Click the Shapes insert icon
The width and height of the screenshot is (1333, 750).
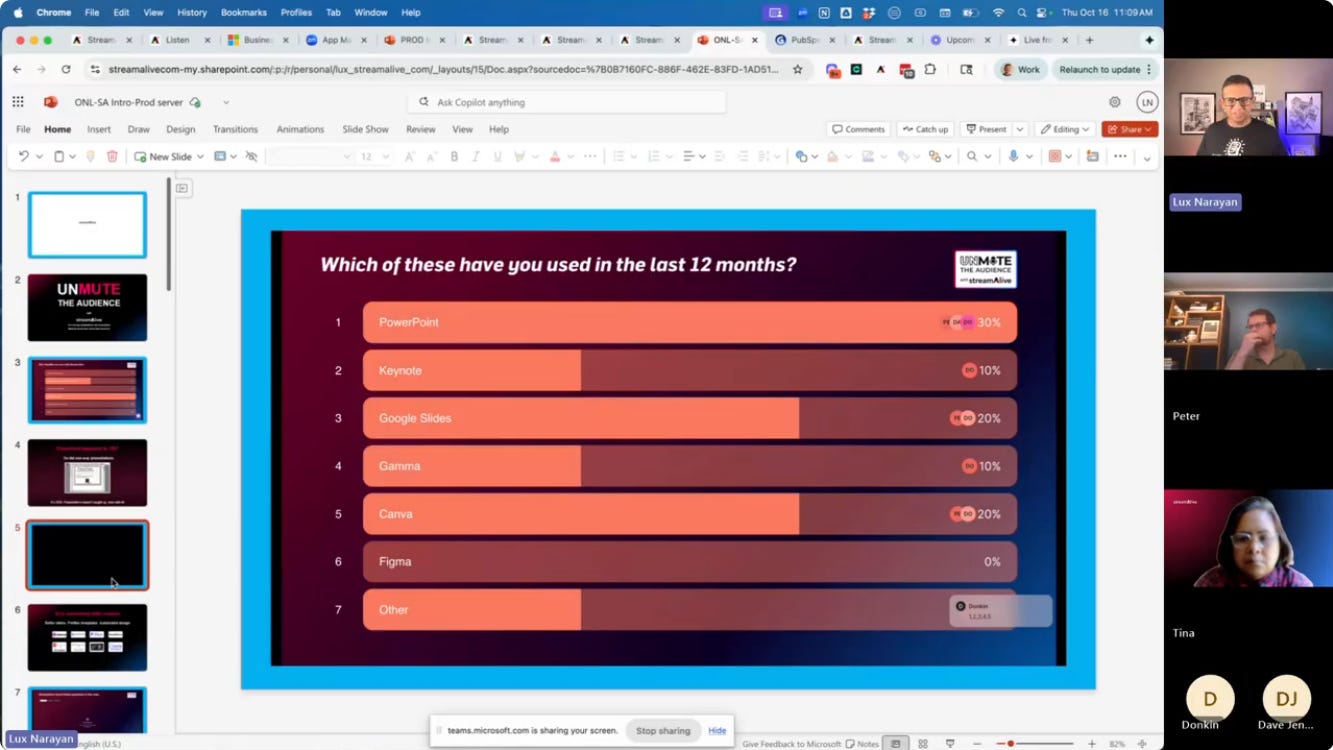pyautogui.click(x=800, y=156)
